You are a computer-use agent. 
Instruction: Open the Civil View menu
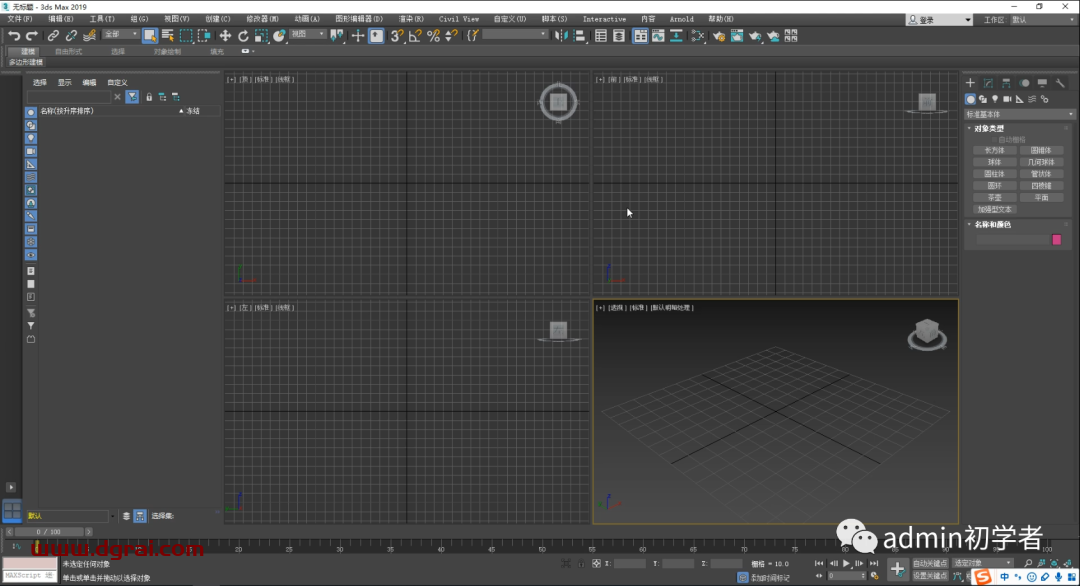[x=459, y=19]
